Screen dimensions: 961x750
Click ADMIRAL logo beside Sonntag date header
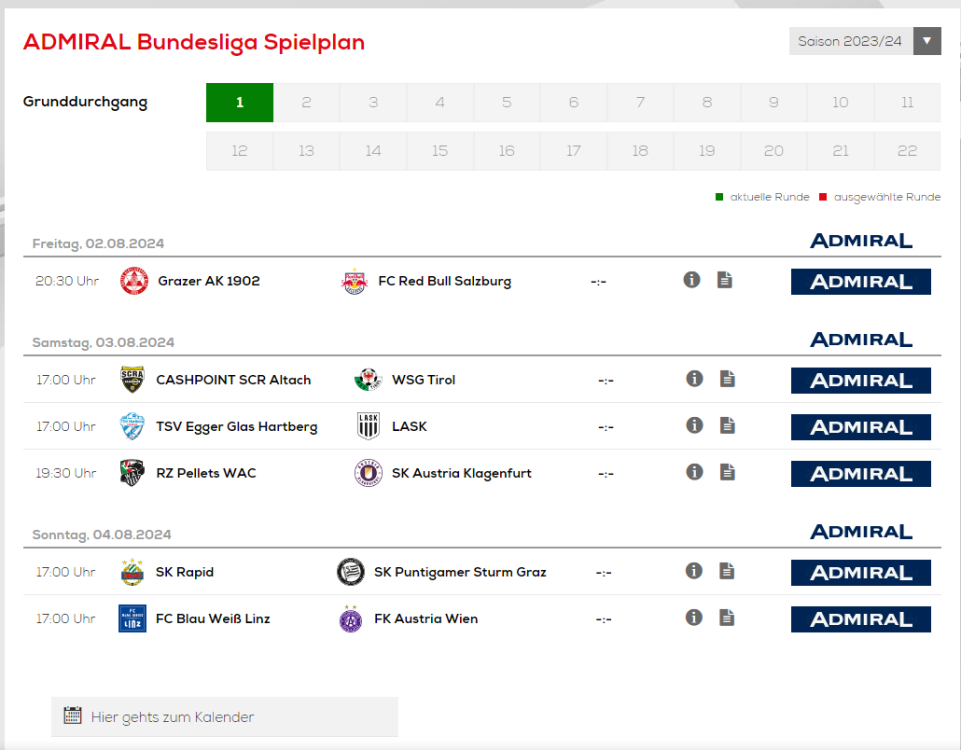pyautogui.click(x=860, y=532)
